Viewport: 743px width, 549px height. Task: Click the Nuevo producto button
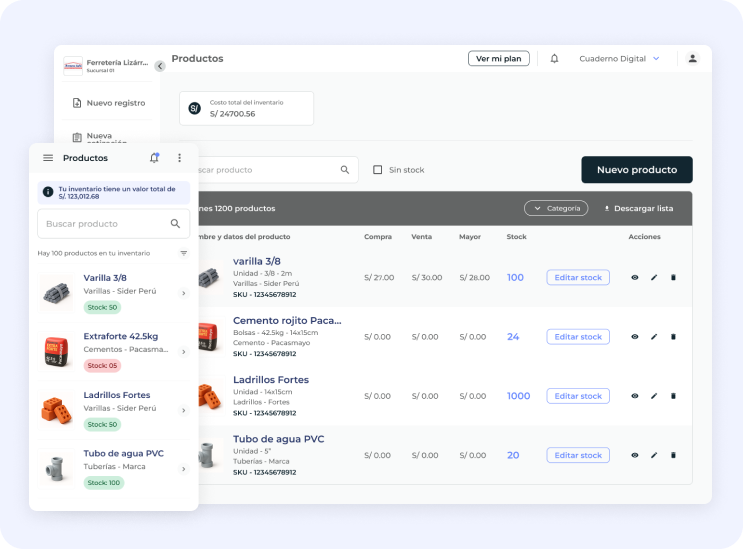click(x=637, y=170)
